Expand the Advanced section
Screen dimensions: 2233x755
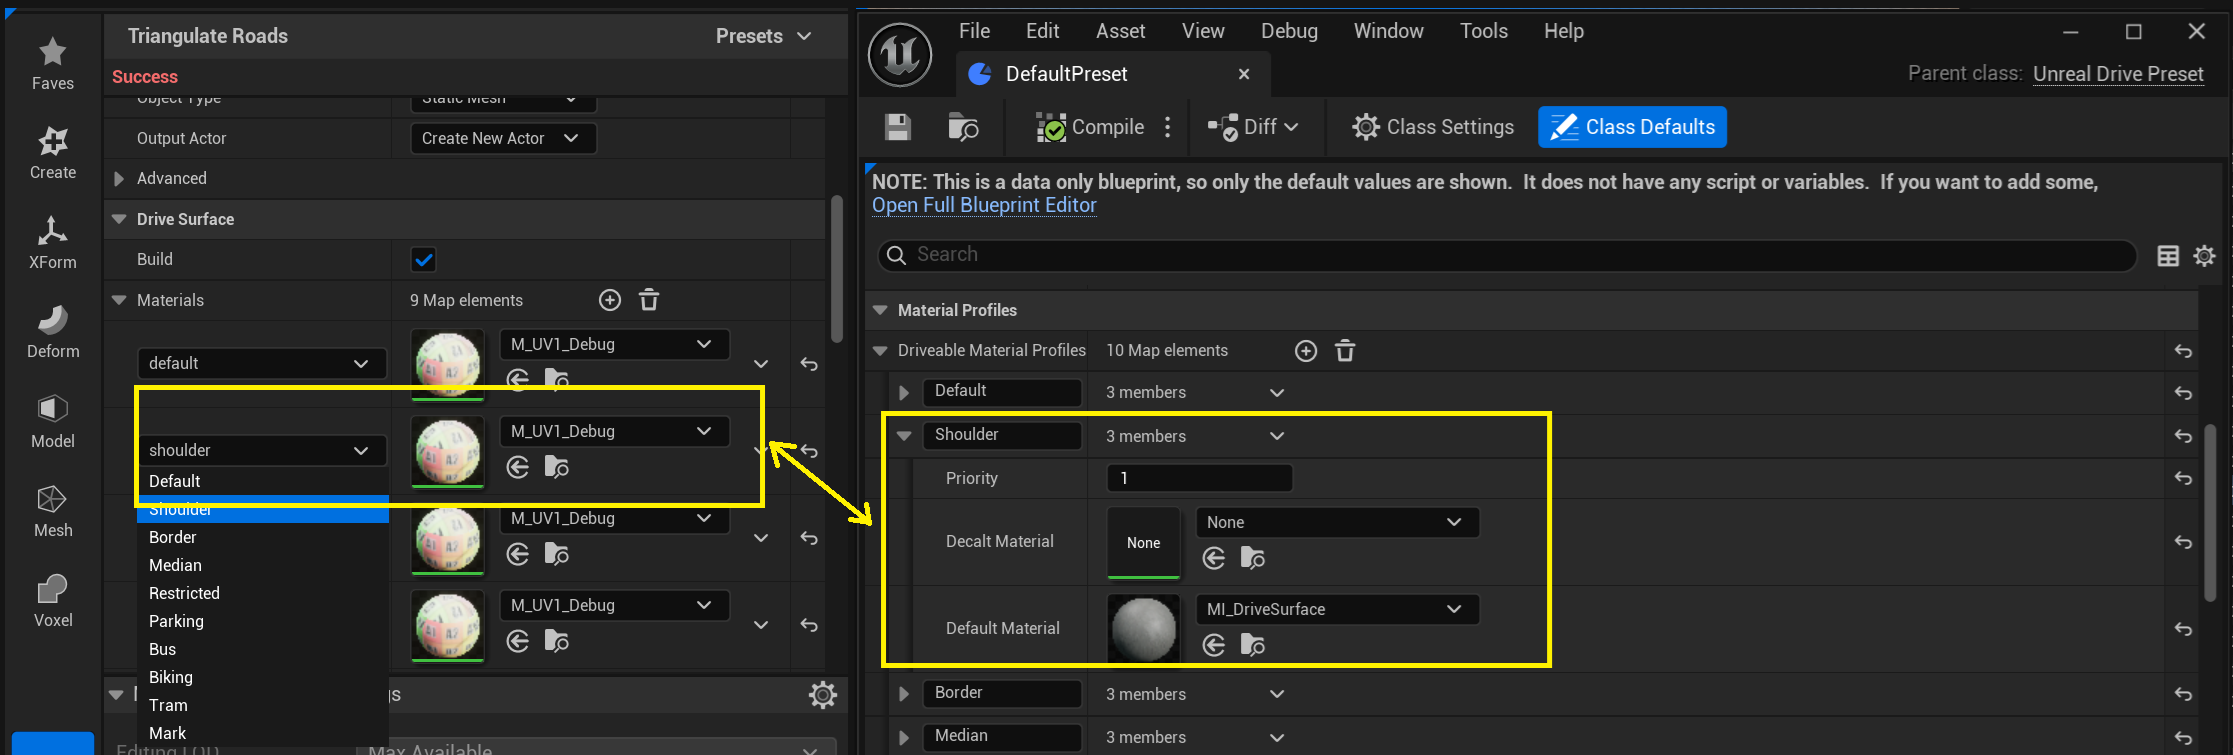coord(119,179)
